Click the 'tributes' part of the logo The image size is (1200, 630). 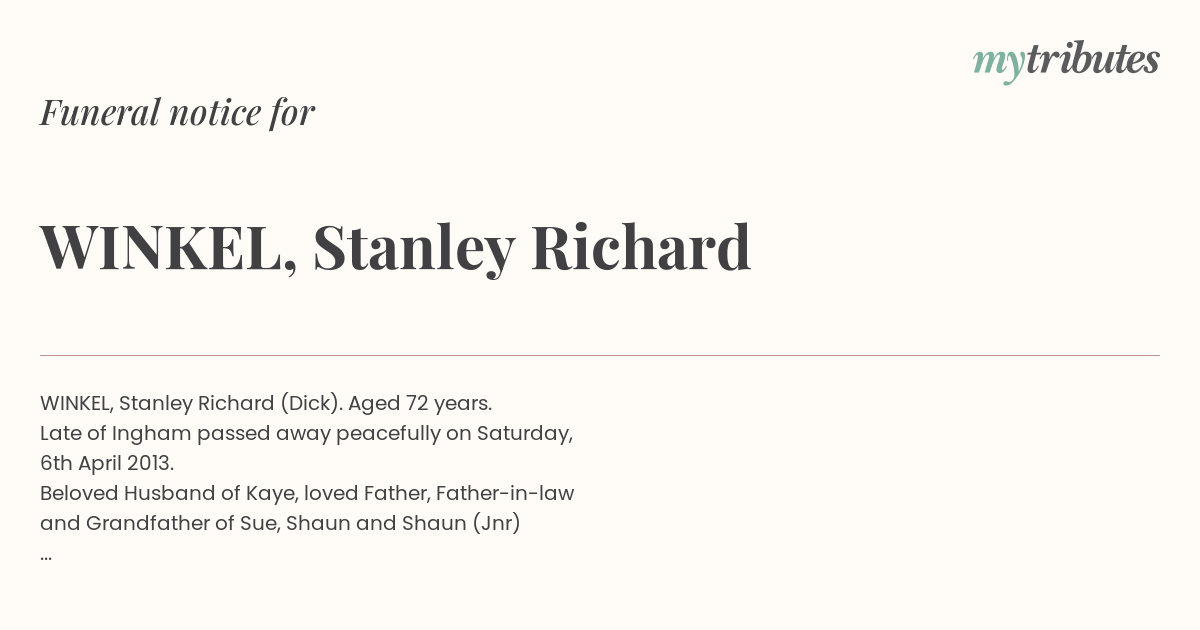tap(1092, 59)
